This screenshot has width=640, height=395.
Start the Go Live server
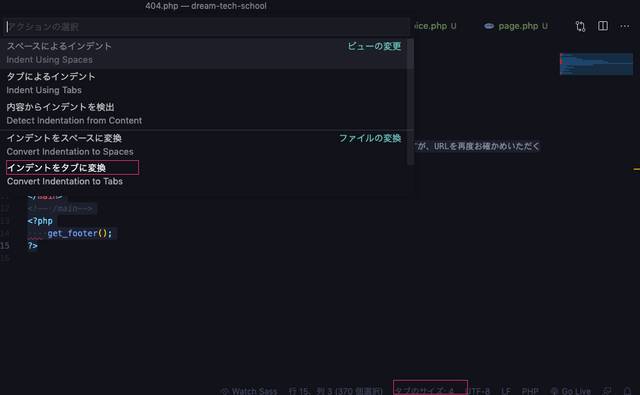(x=571, y=391)
